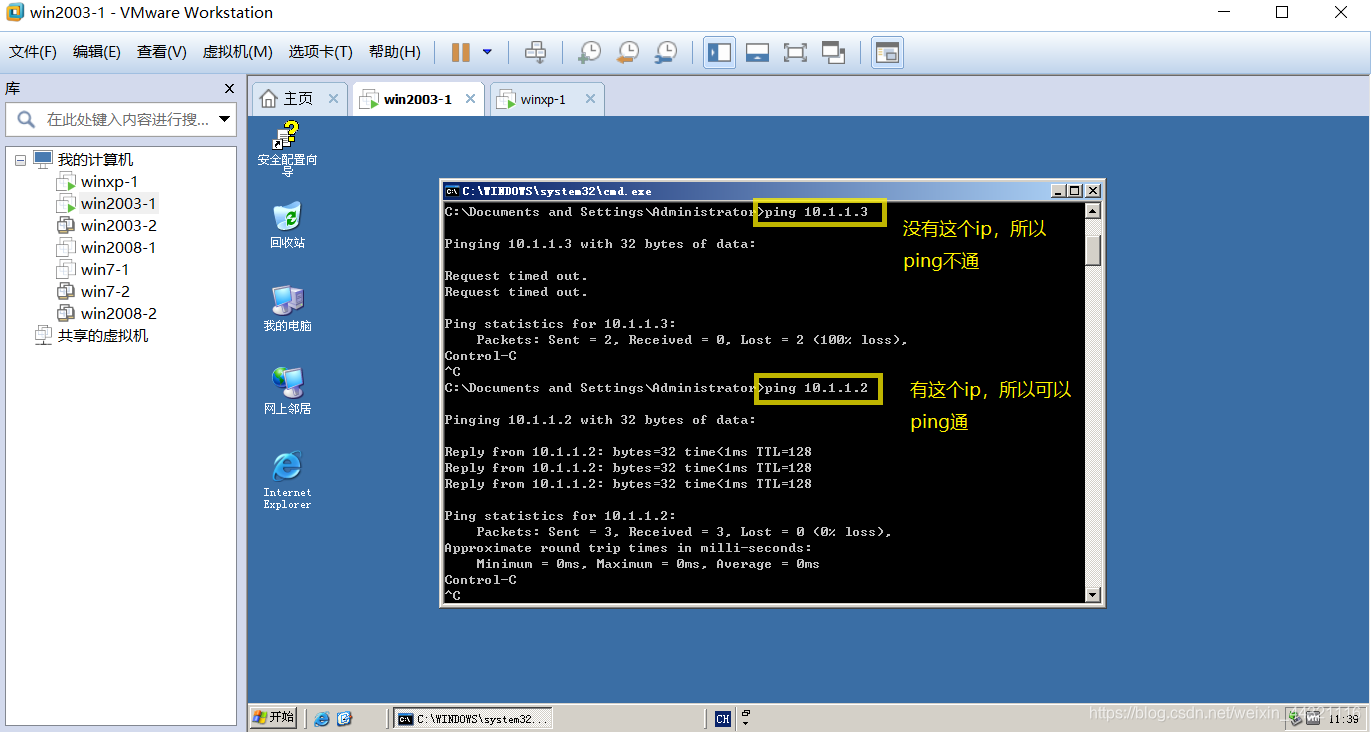The height and width of the screenshot is (732, 1371).
Task: Click the 安全配置向导 desktop icon
Action: coord(287,148)
